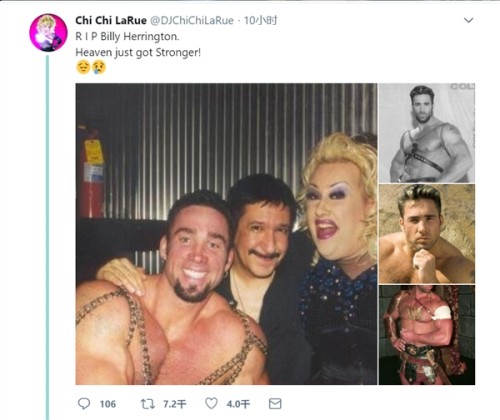Like the tweet with the heart icon
This screenshot has height=420, width=500.
(x=211, y=403)
